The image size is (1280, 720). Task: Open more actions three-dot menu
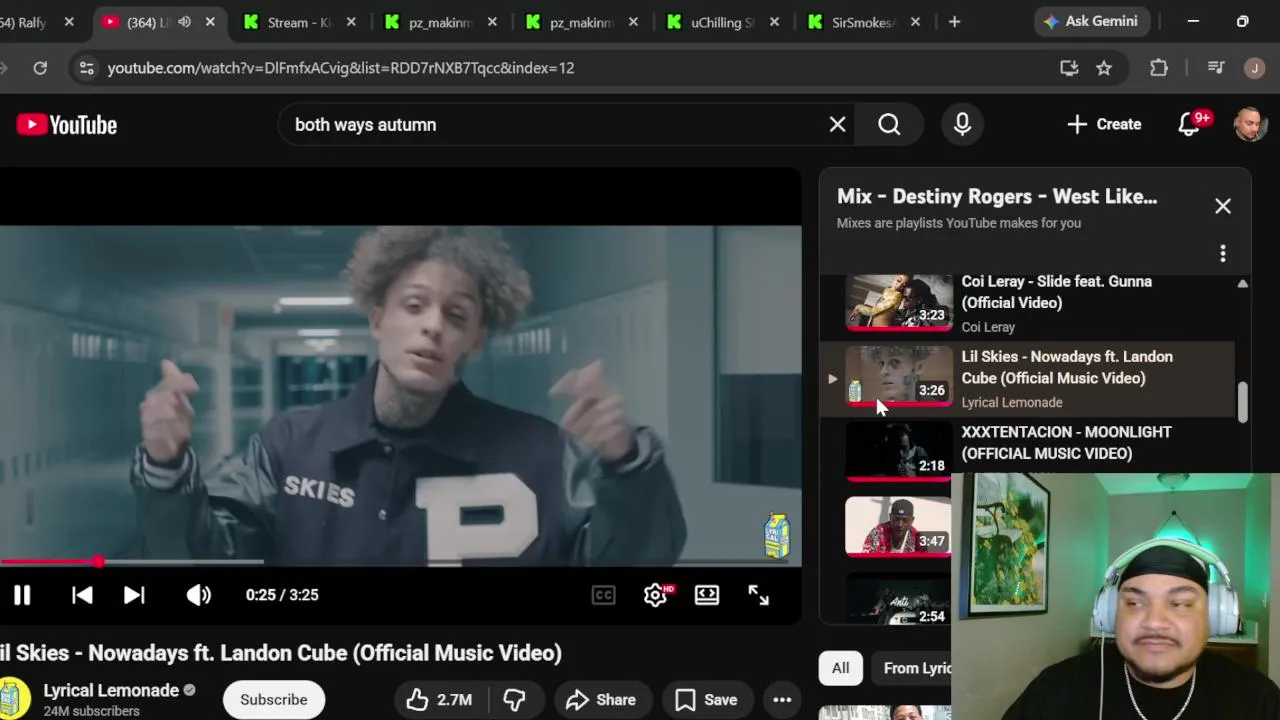coord(782,700)
